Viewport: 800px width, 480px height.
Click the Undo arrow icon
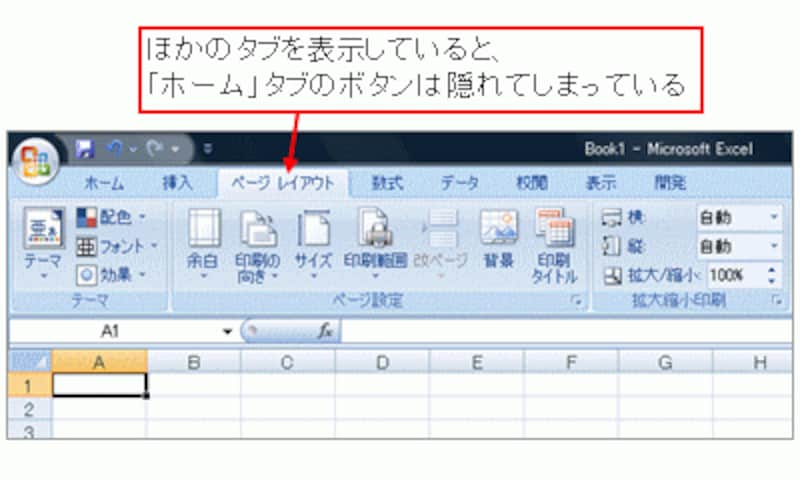pyautogui.click(x=115, y=148)
